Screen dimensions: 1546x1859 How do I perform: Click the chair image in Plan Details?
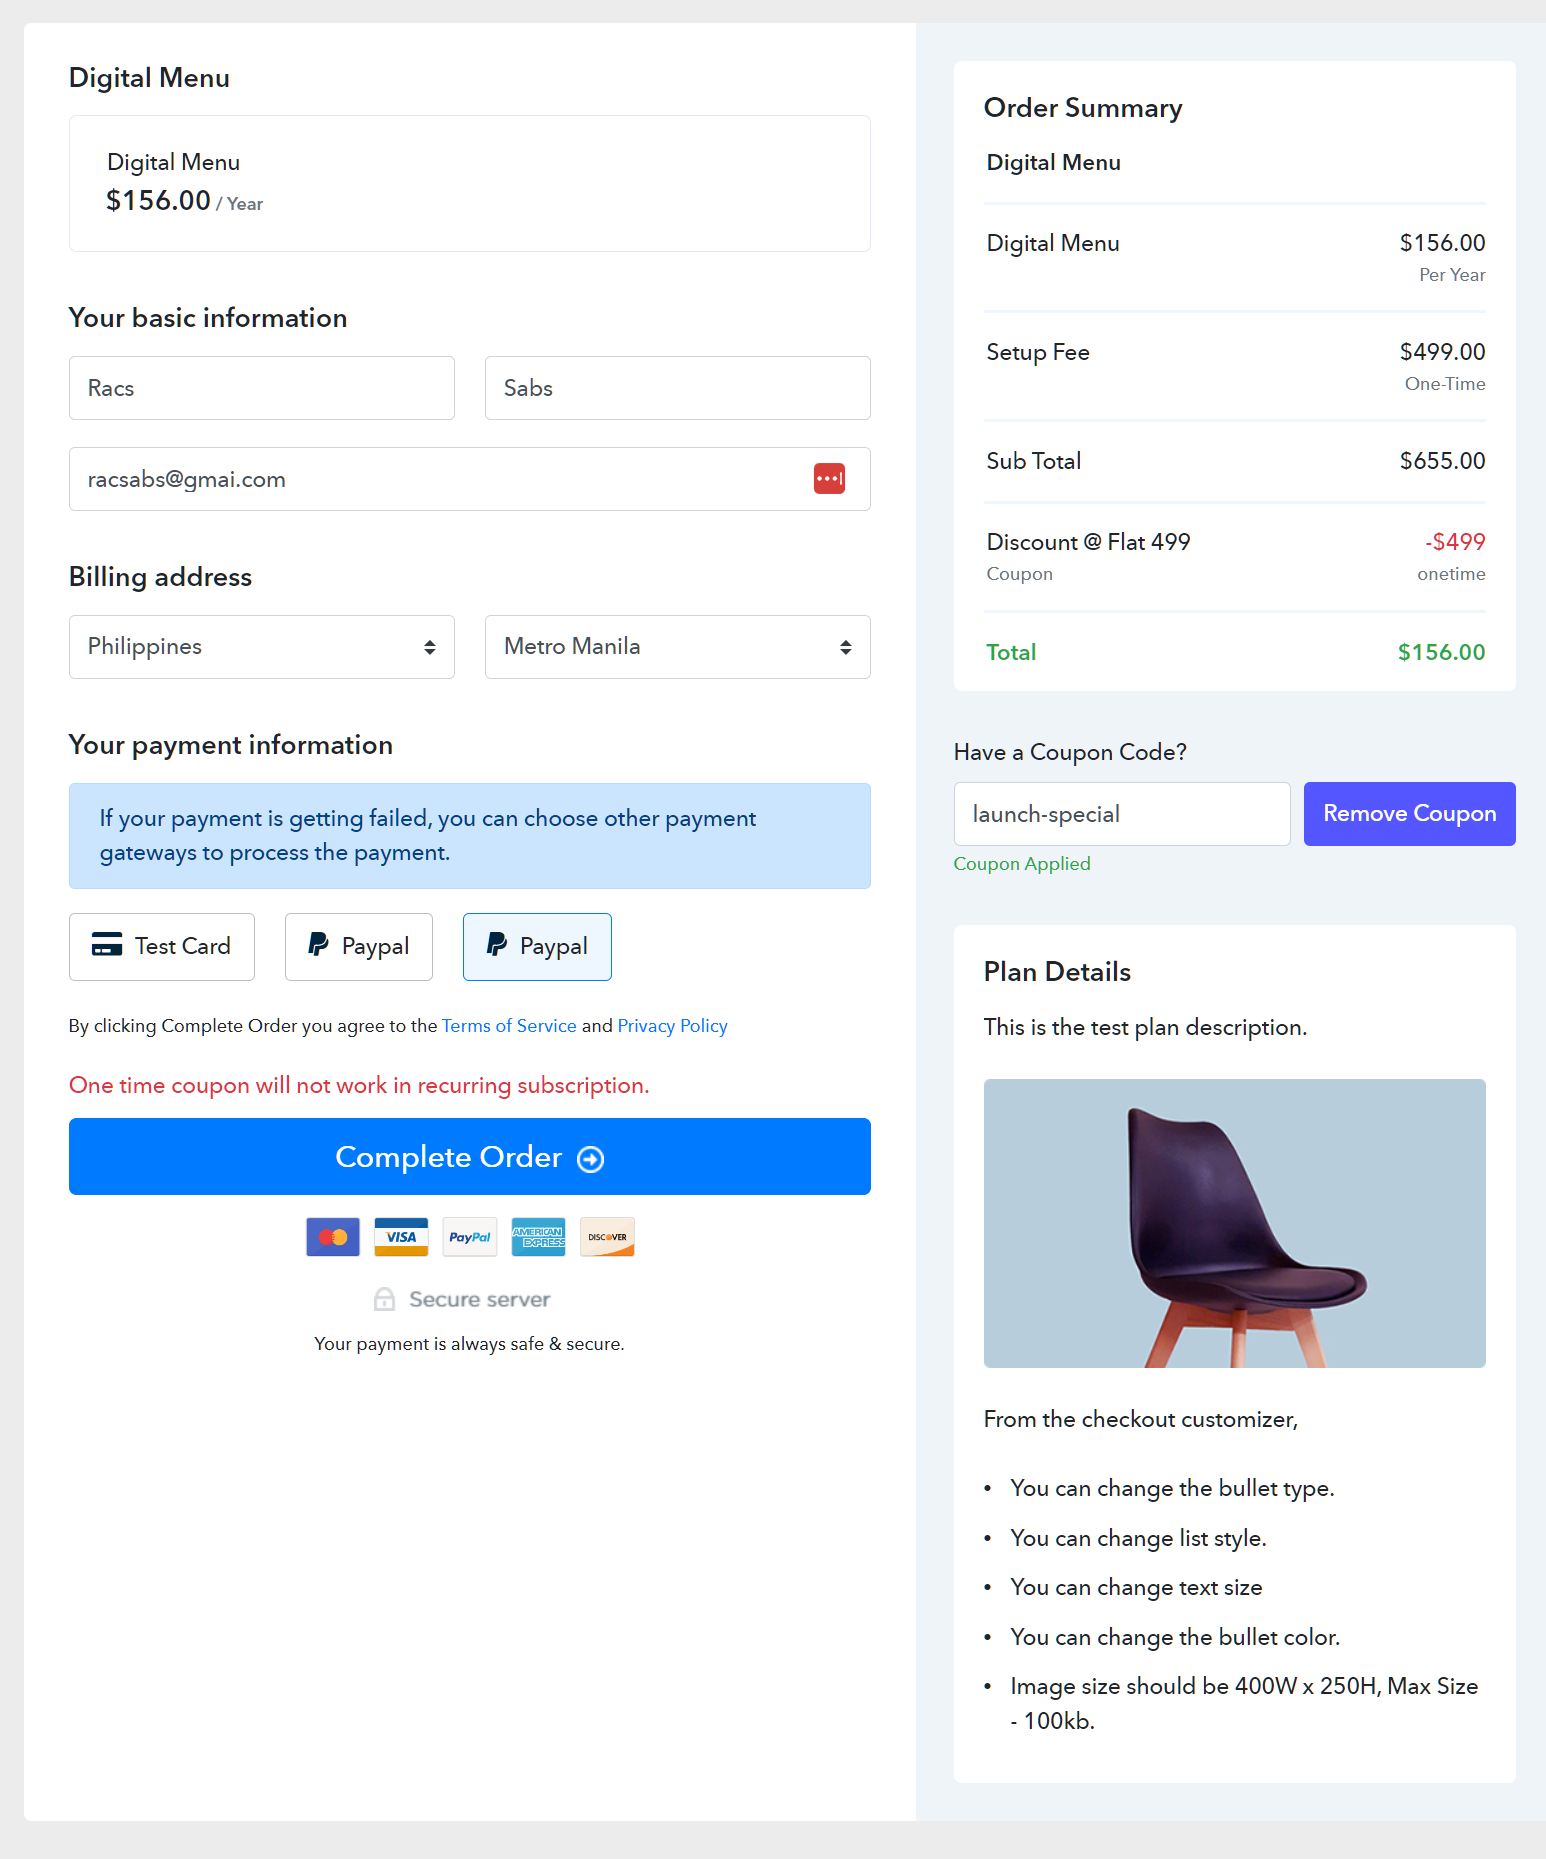pos(1235,1223)
